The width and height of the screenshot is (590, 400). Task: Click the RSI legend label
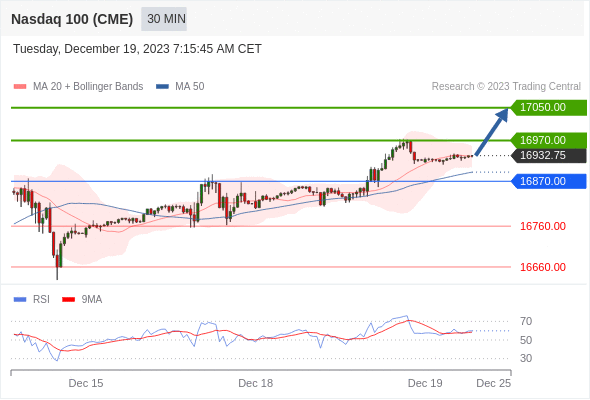pos(41,300)
